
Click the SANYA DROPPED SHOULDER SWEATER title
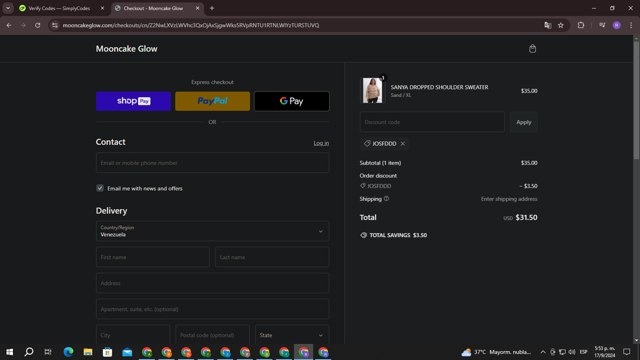coord(439,87)
